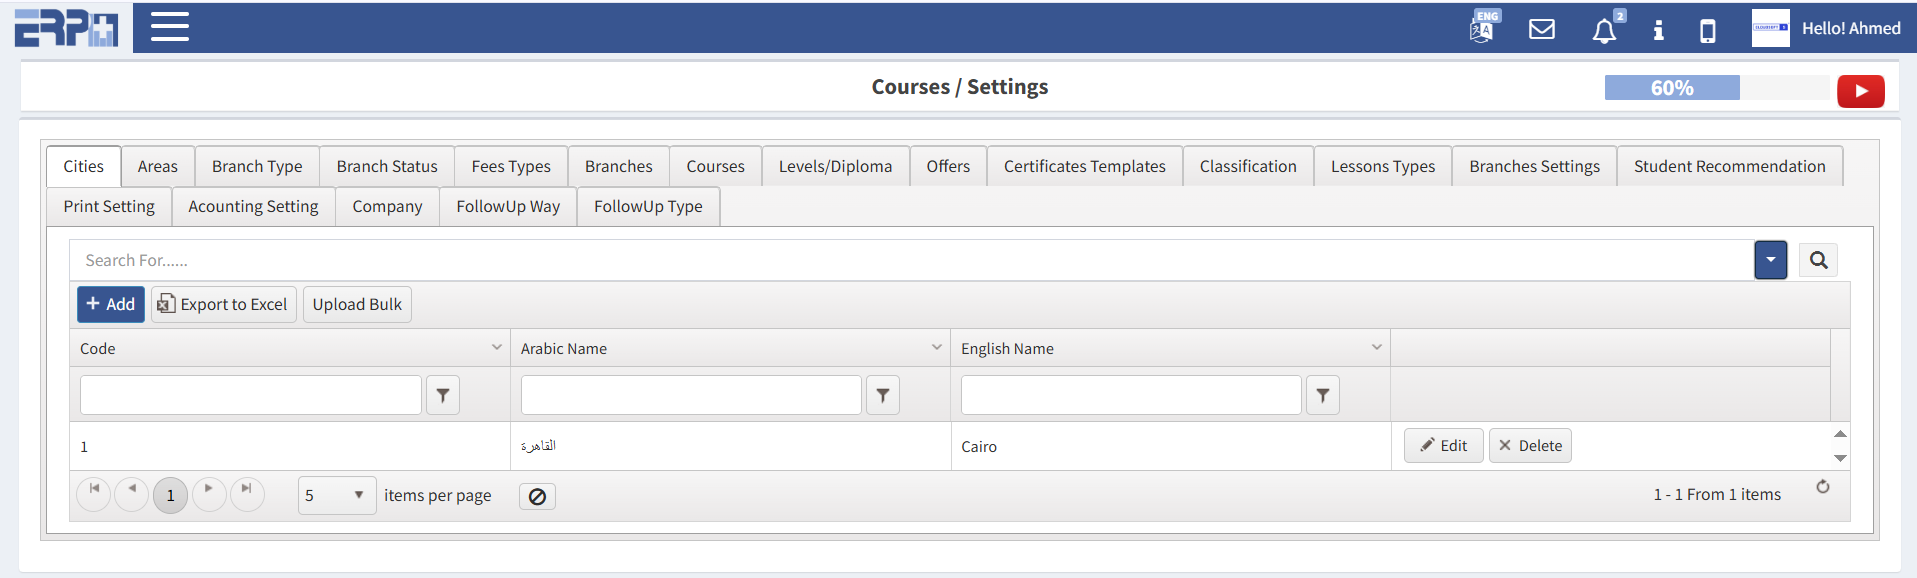Click the info icon in header
1917x578 pixels.
point(1658,30)
